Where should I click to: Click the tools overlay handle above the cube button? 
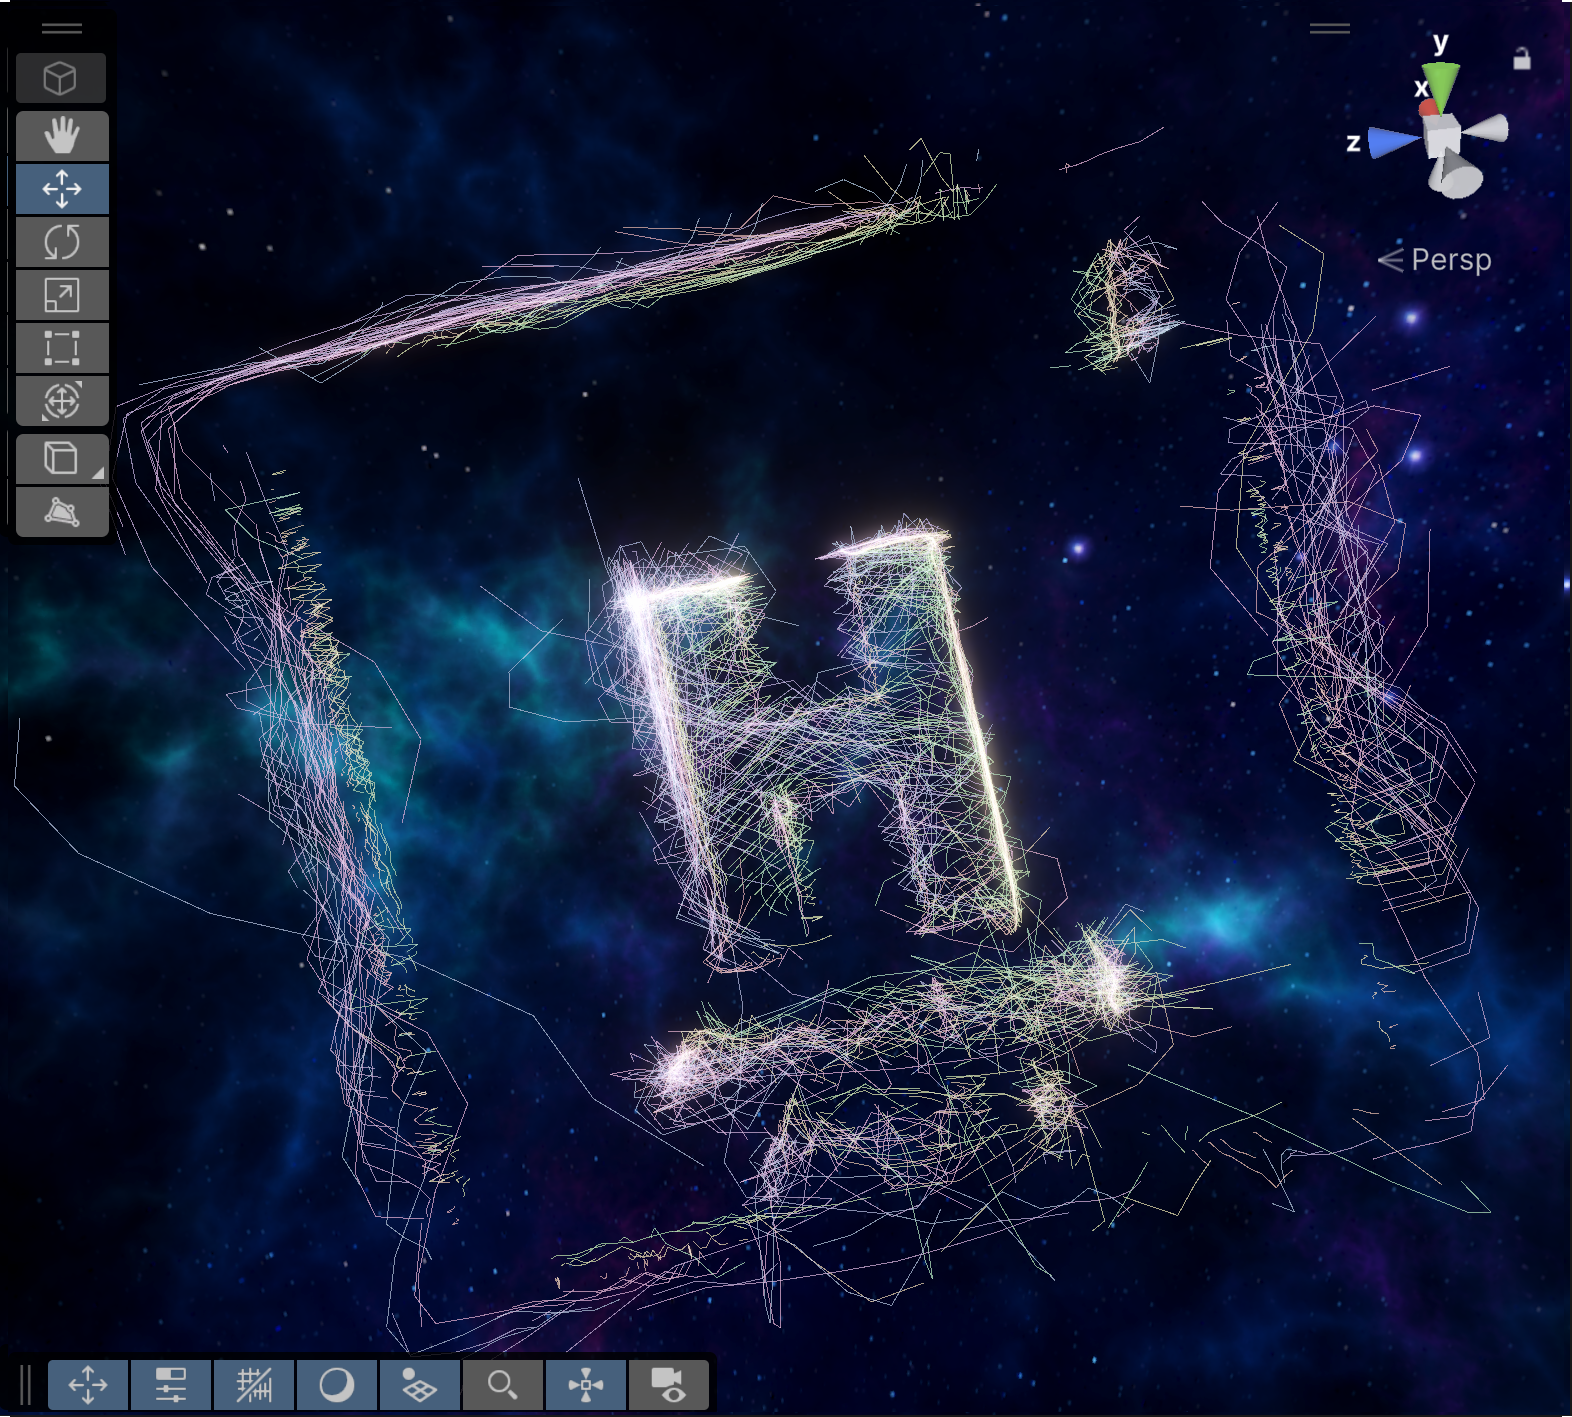(62, 29)
